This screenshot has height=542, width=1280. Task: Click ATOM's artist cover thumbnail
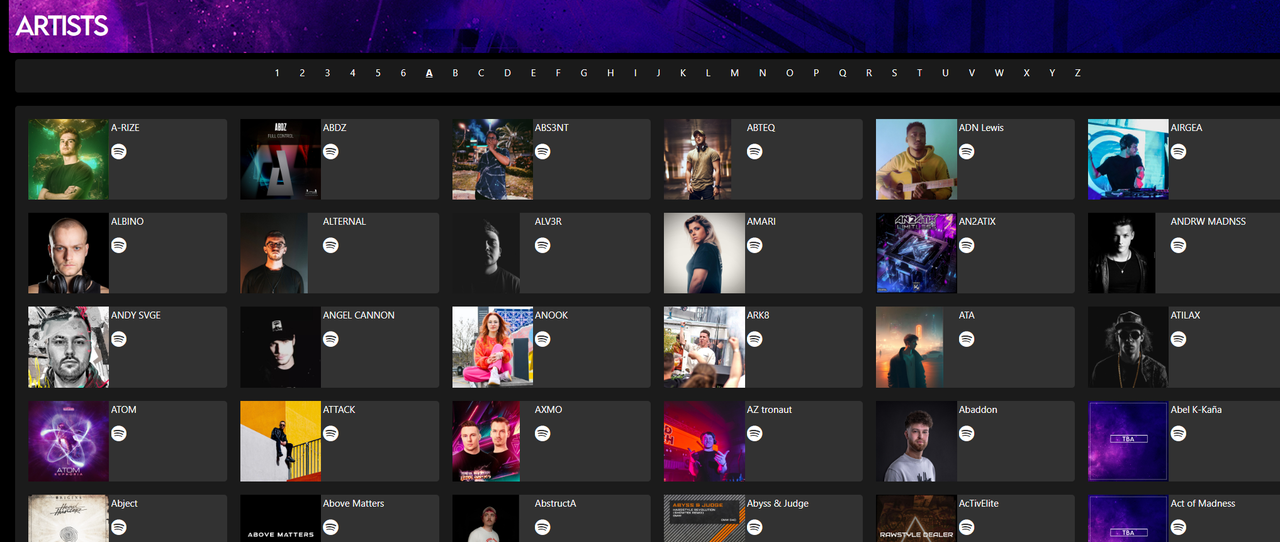(68, 441)
